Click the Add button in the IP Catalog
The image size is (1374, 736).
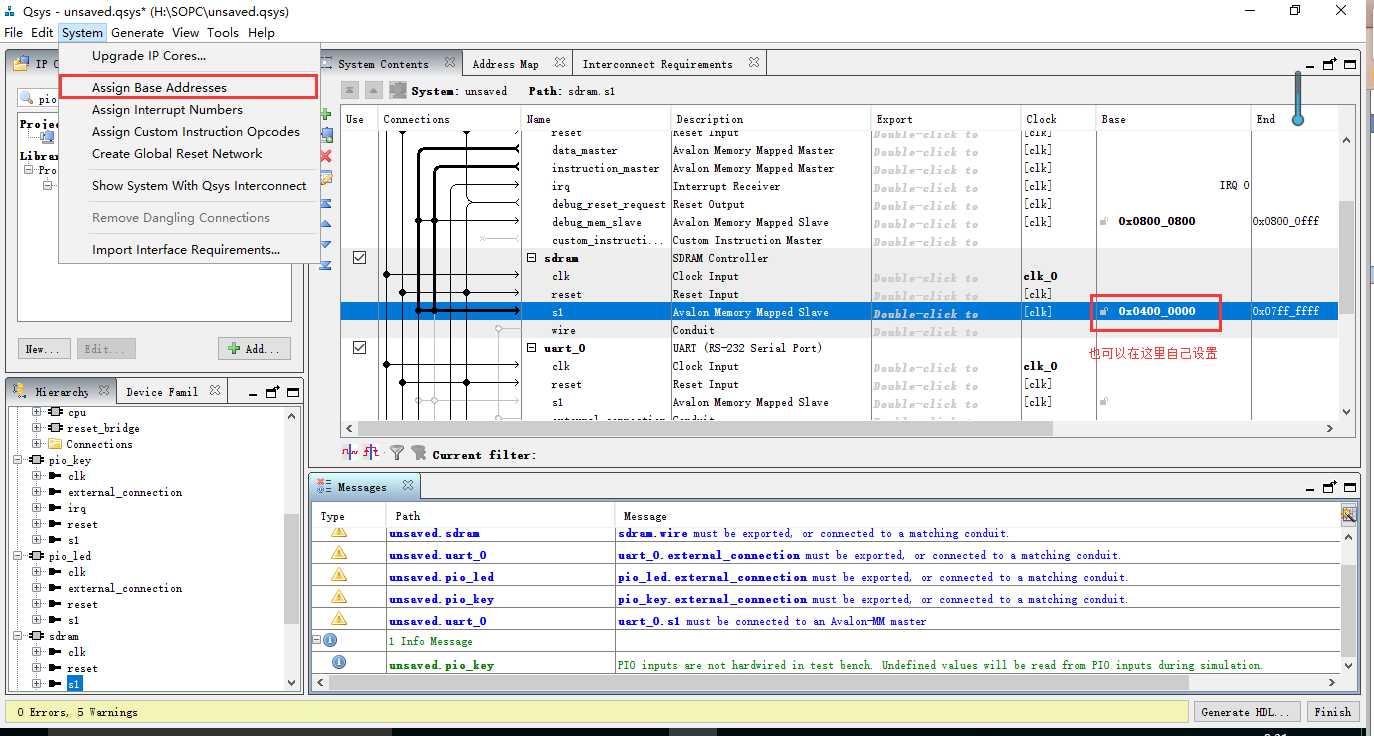tap(254, 348)
